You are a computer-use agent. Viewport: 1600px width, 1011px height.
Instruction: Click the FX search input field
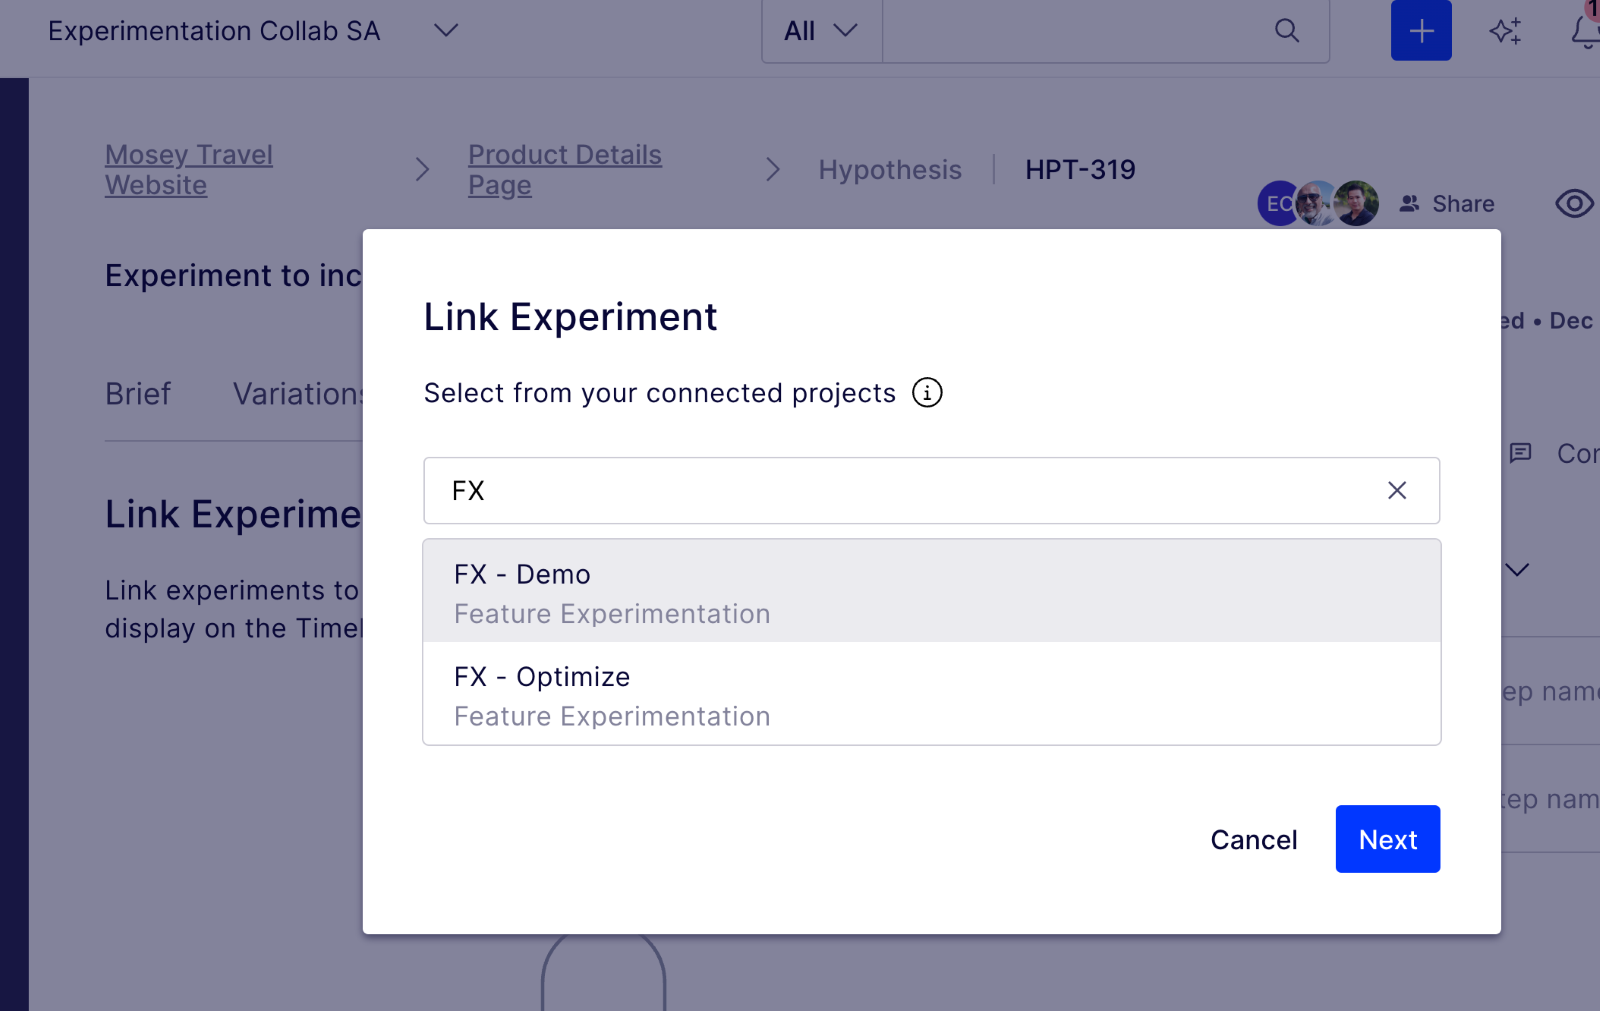[900, 490]
